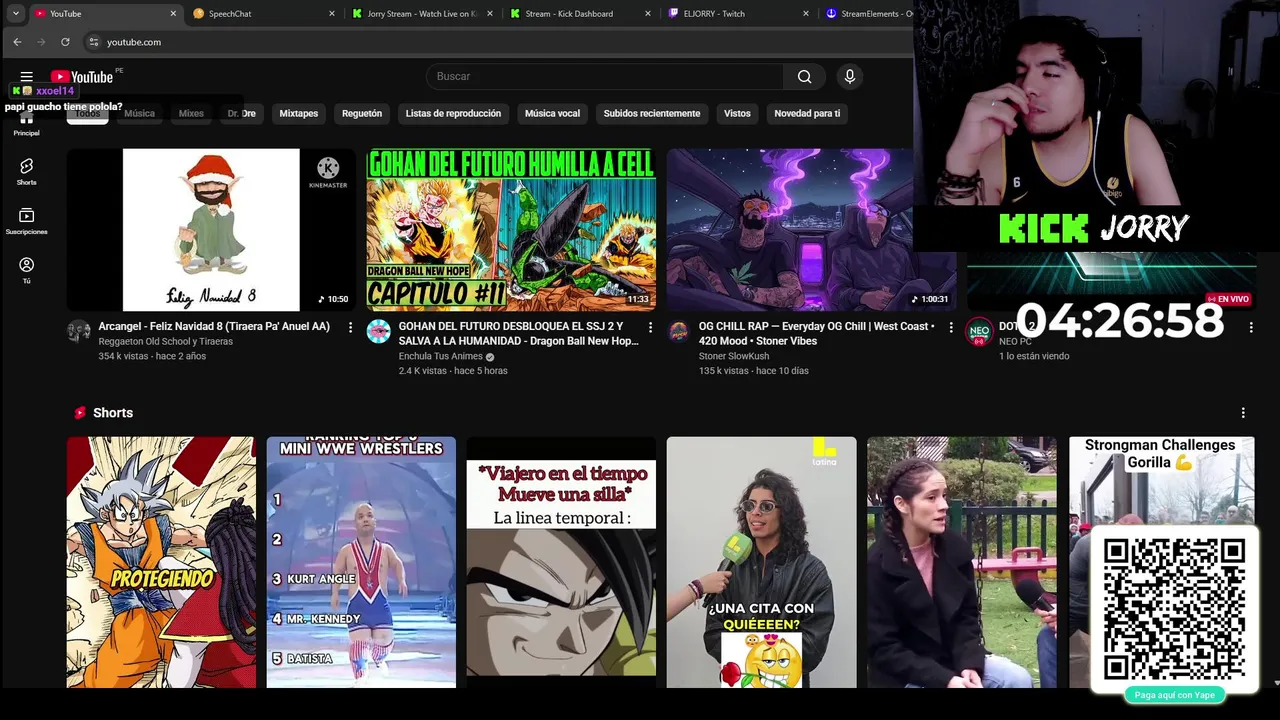Select Listas de reproducción chip
Screen dimensions: 1280x720
coord(453,114)
